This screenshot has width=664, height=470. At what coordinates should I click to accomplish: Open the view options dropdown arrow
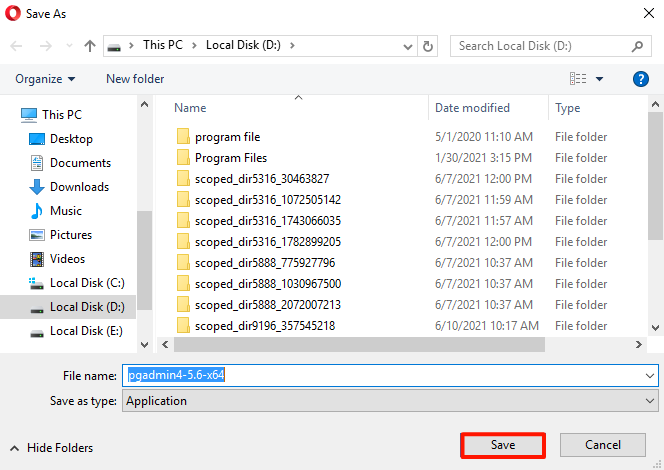(599, 79)
